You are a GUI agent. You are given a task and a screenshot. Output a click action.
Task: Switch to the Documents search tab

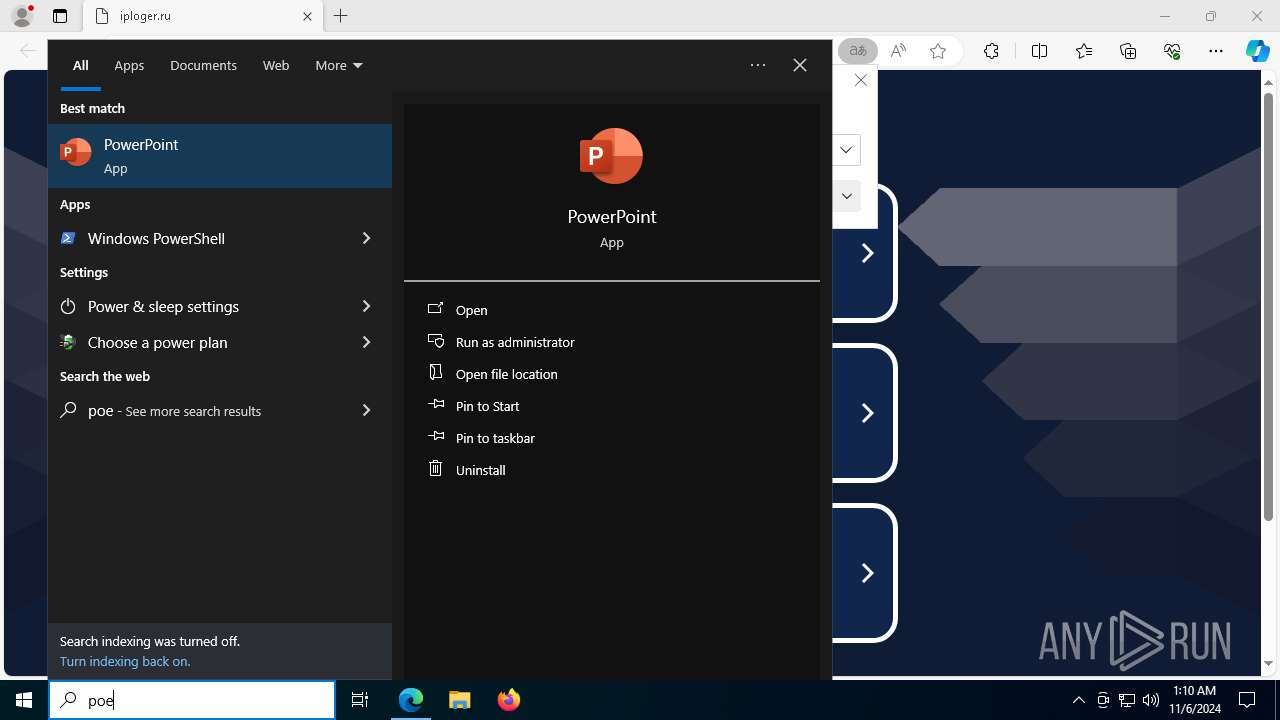click(x=203, y=65)
